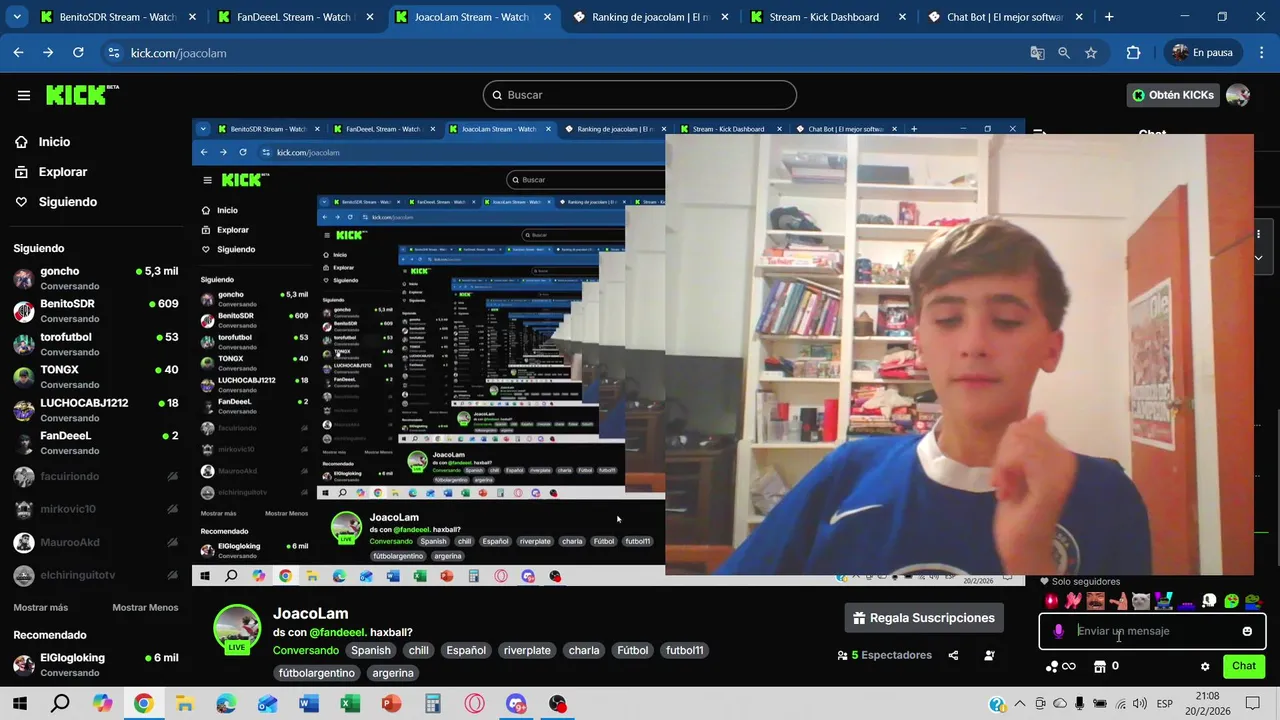Select the fútbolargentino tag
The image size is (1280, 720).
(x=316, y=673)
